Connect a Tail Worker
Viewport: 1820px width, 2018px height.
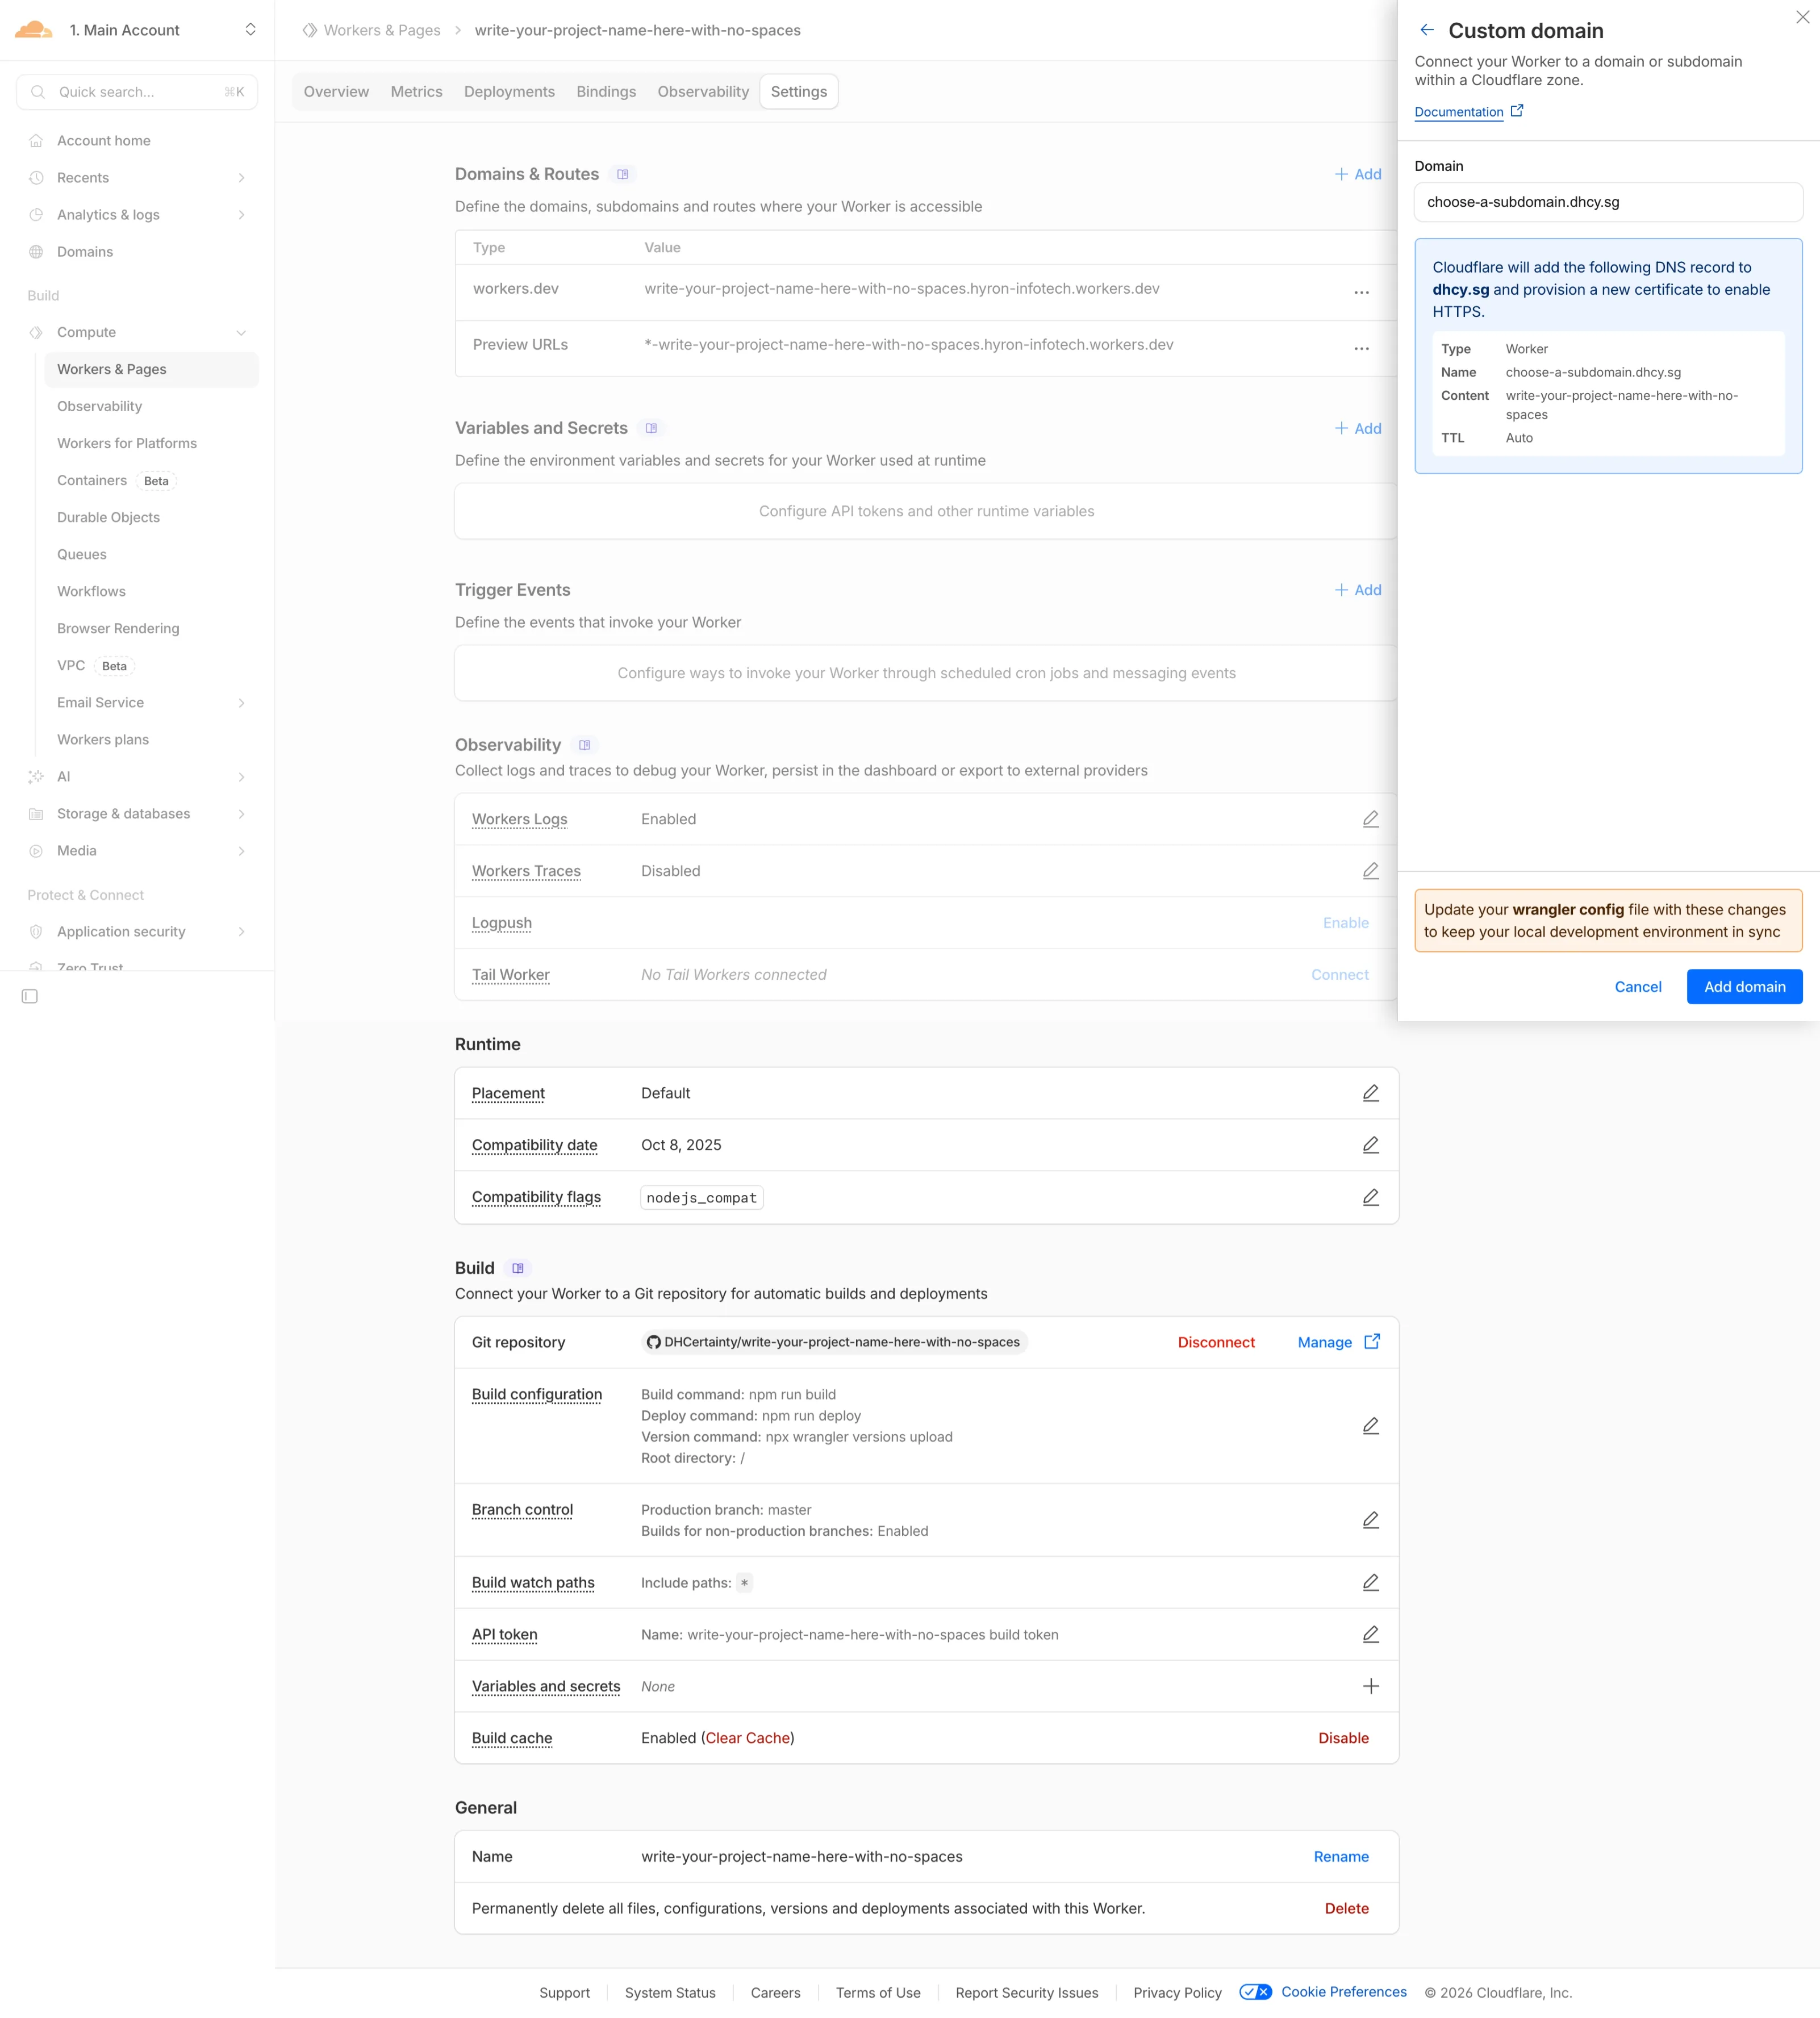pyautogui.click(x=1340, y=975)
